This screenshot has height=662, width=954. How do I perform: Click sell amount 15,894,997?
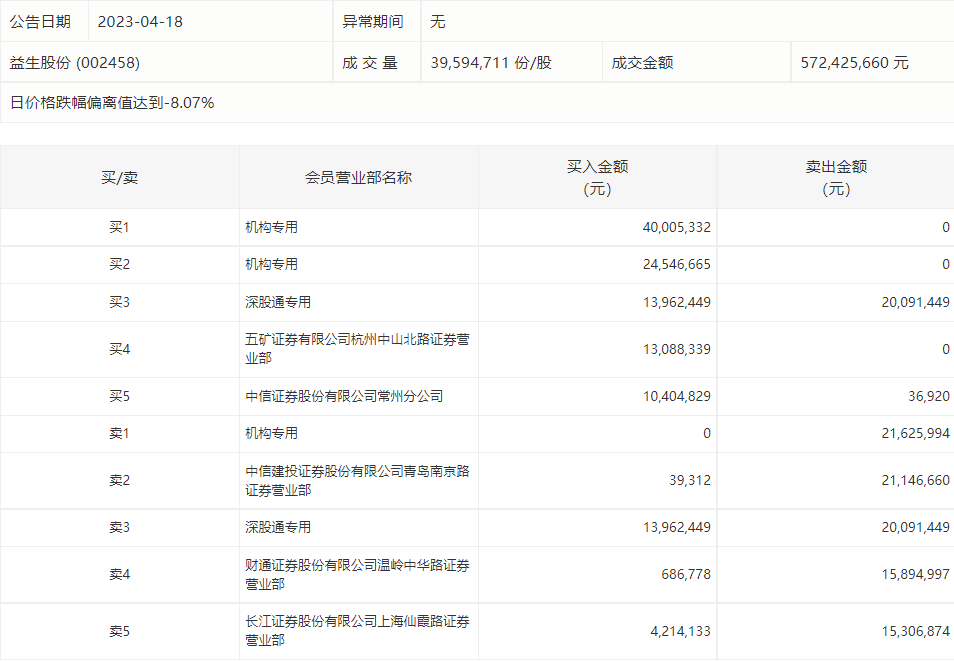click(916, 574)
